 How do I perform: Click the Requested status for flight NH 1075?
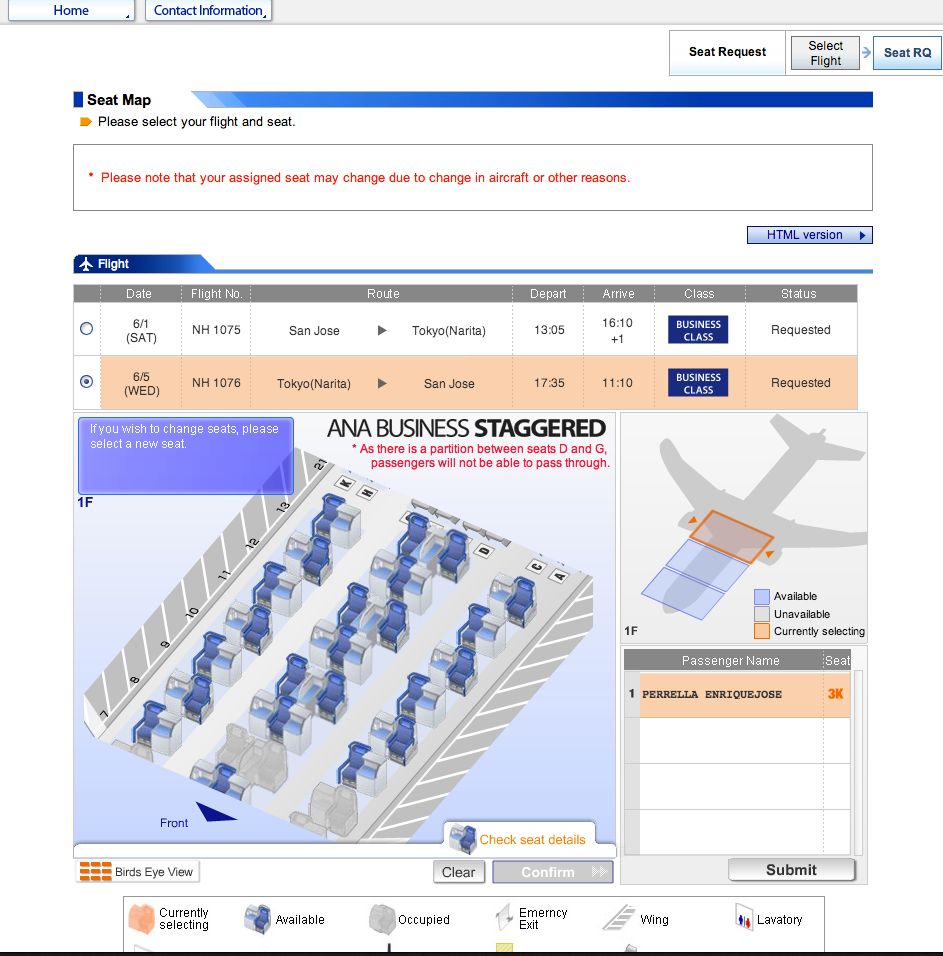pyautogui.click(x=800, y=330)
